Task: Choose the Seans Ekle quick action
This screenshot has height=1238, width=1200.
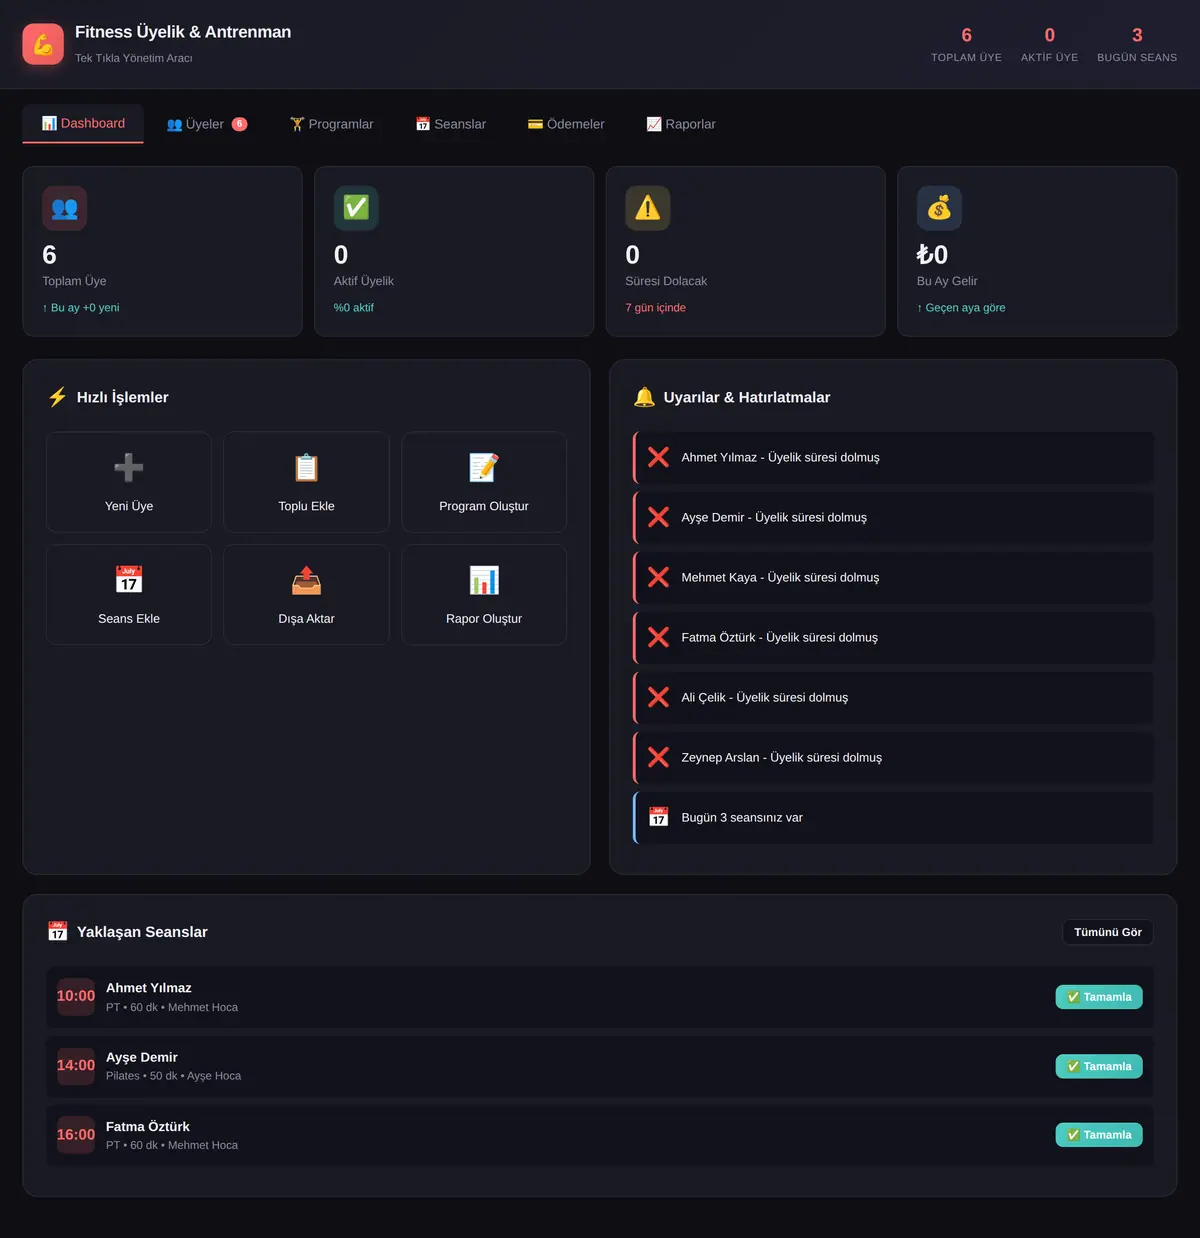Action: point(129,595)
